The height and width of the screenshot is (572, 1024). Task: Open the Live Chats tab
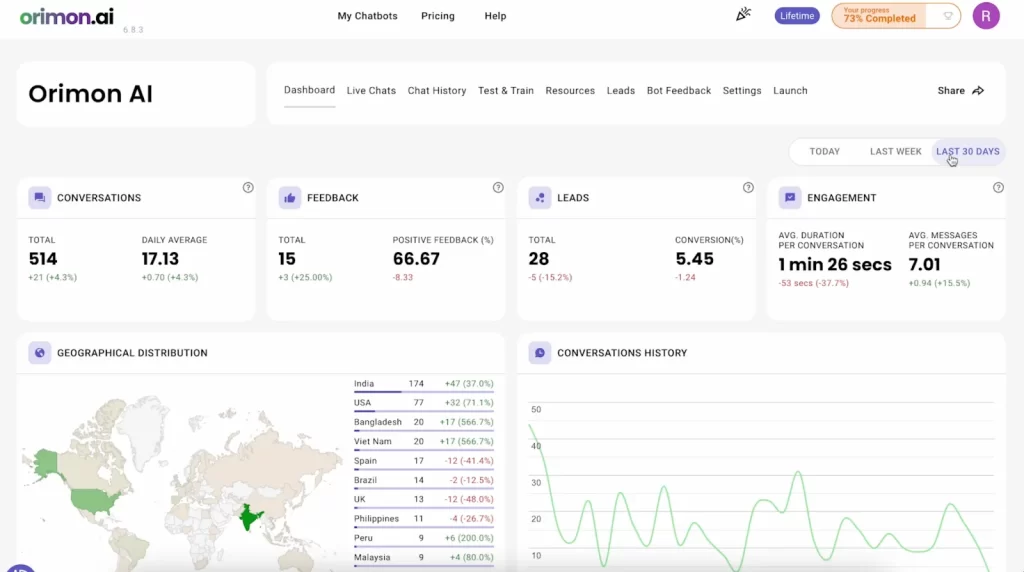371,91
